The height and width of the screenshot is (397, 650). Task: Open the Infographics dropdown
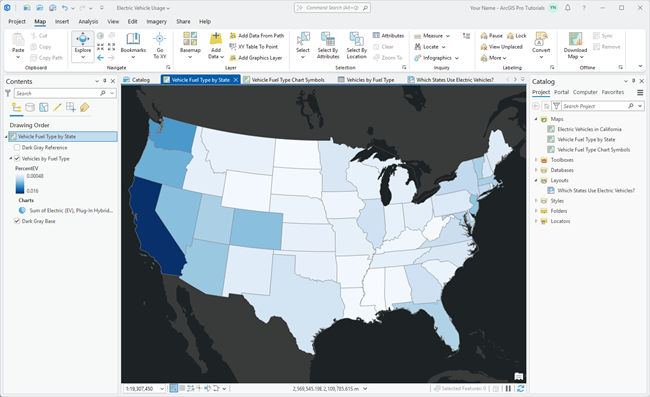pyautogui.click(x=456, y=58)
